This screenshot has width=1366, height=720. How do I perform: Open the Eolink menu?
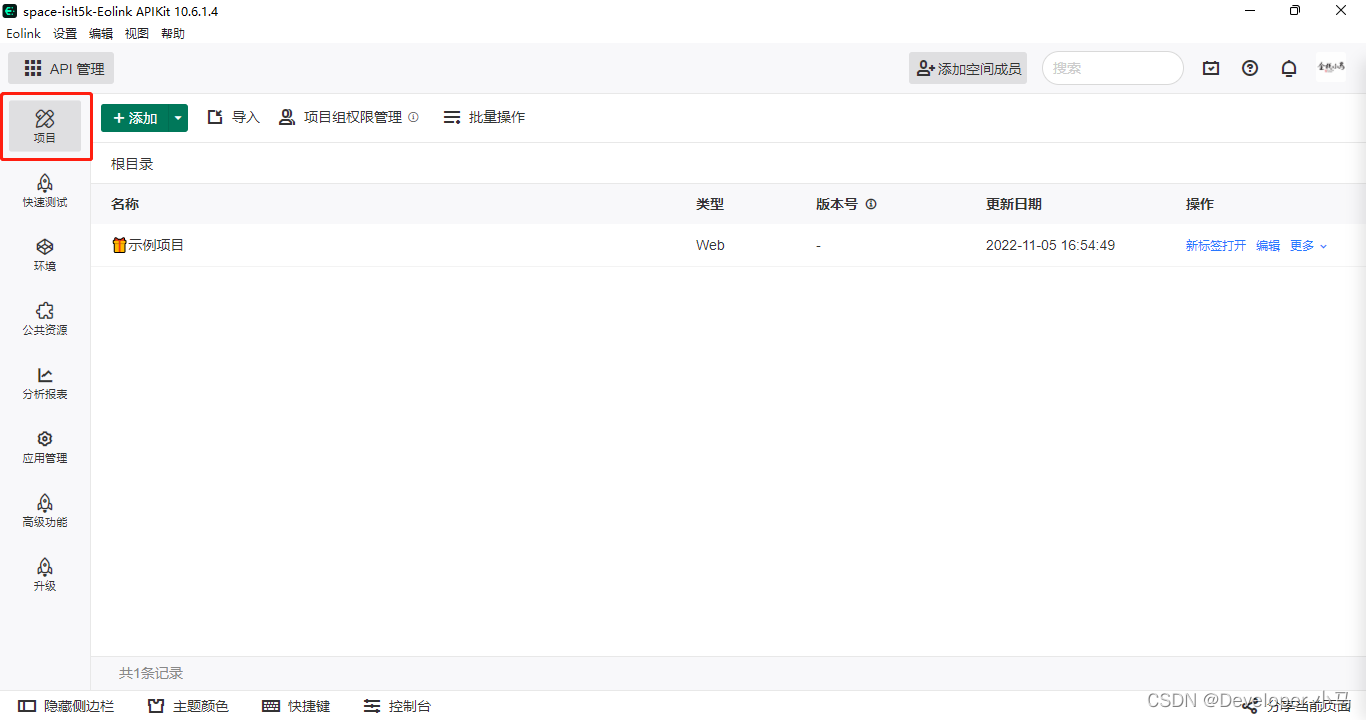coord(24,33)
